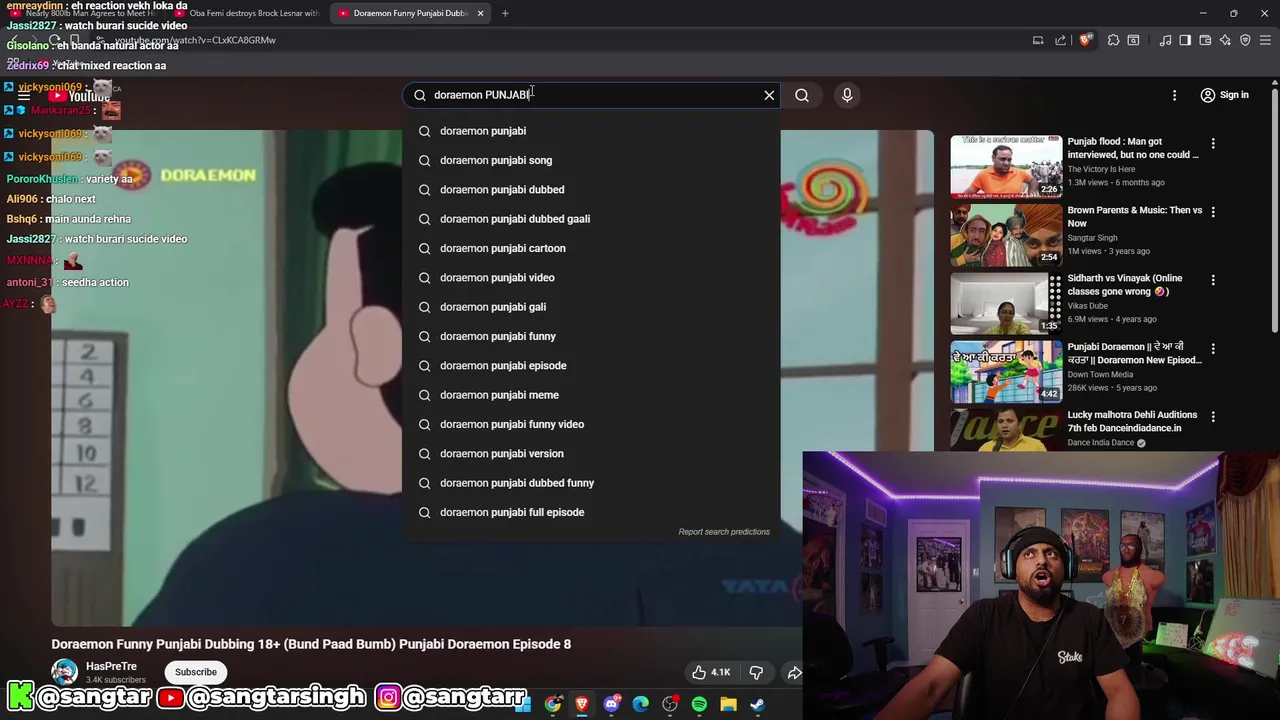Pick 'doraemon punjabi episode' from suggestions

tap(591, 366)
